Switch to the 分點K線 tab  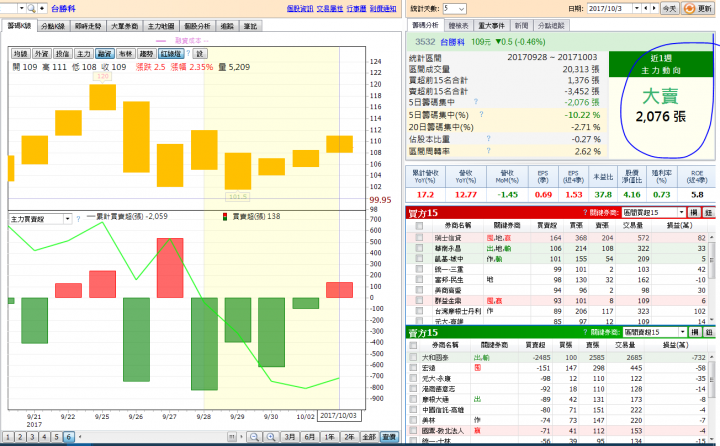pyautogui.click(x=53, y=26)
